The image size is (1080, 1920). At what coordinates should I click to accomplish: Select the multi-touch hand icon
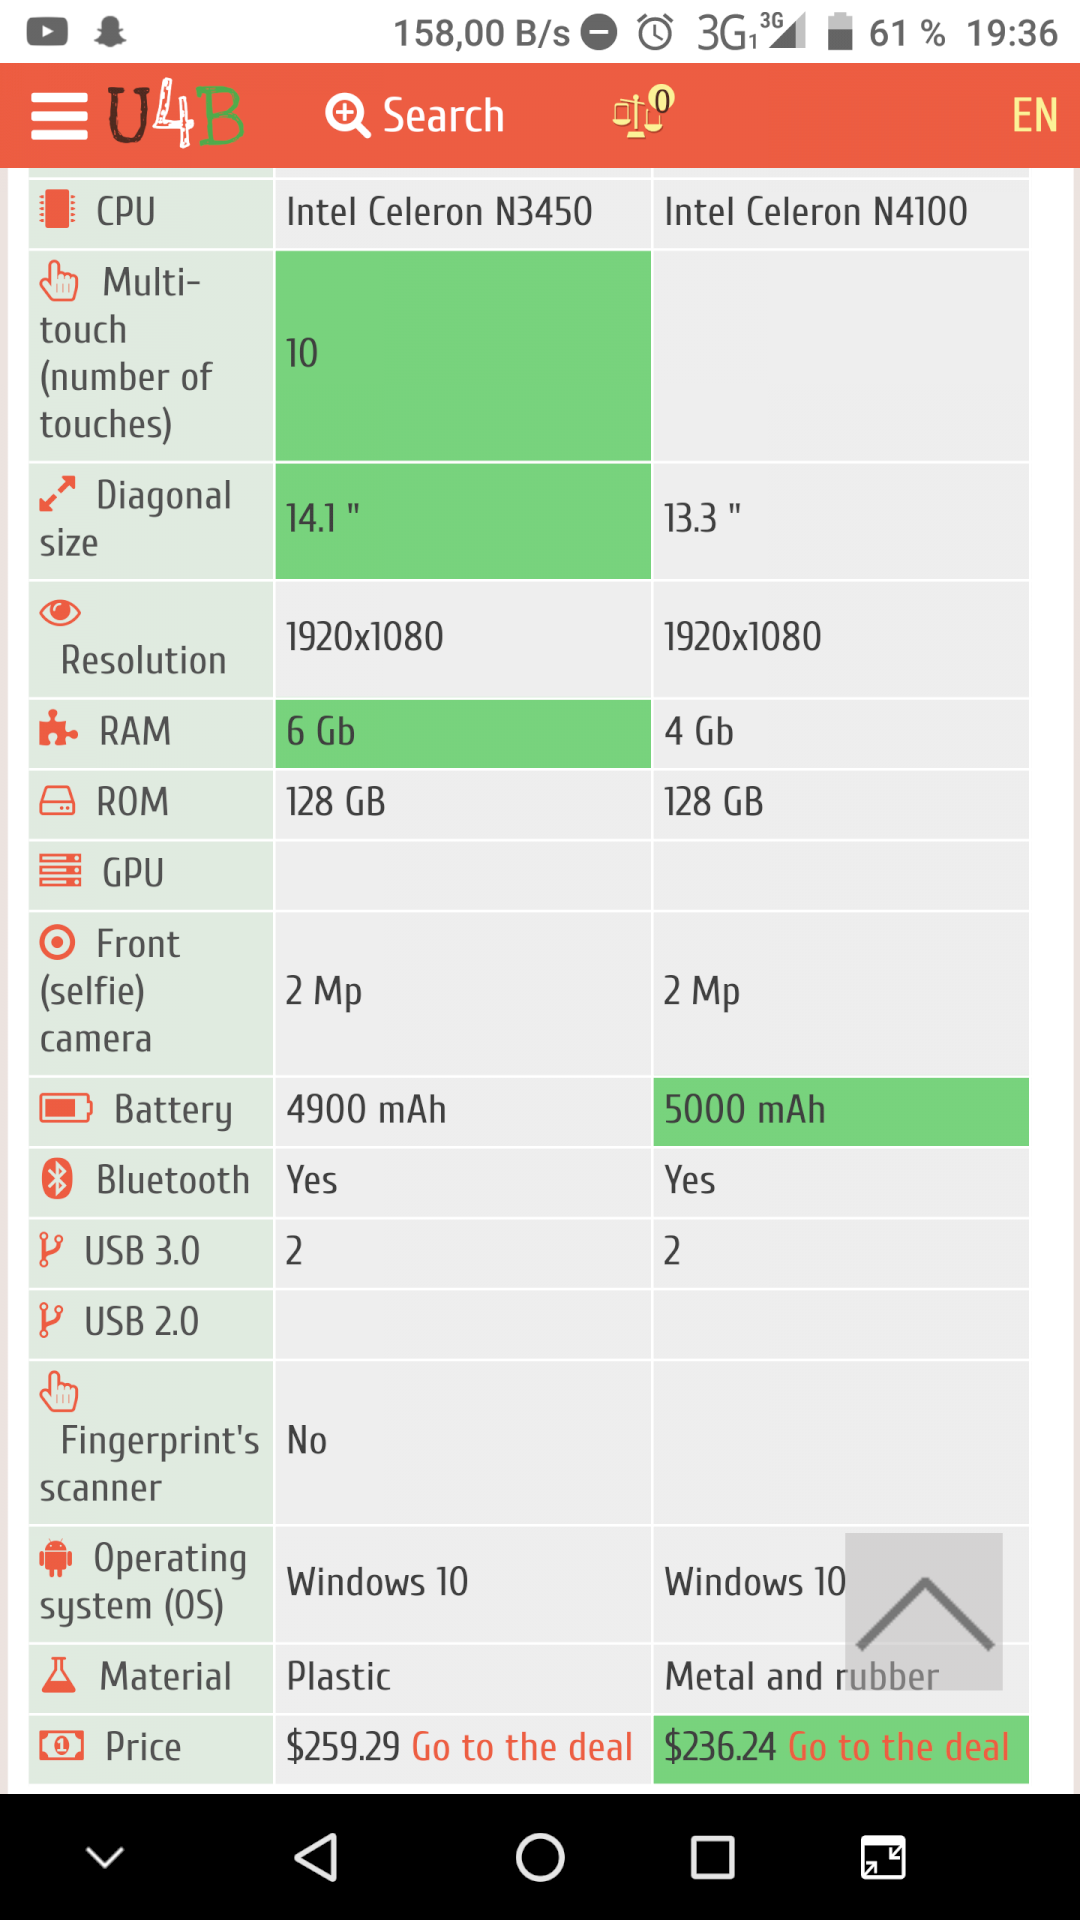tap(57, 281)
